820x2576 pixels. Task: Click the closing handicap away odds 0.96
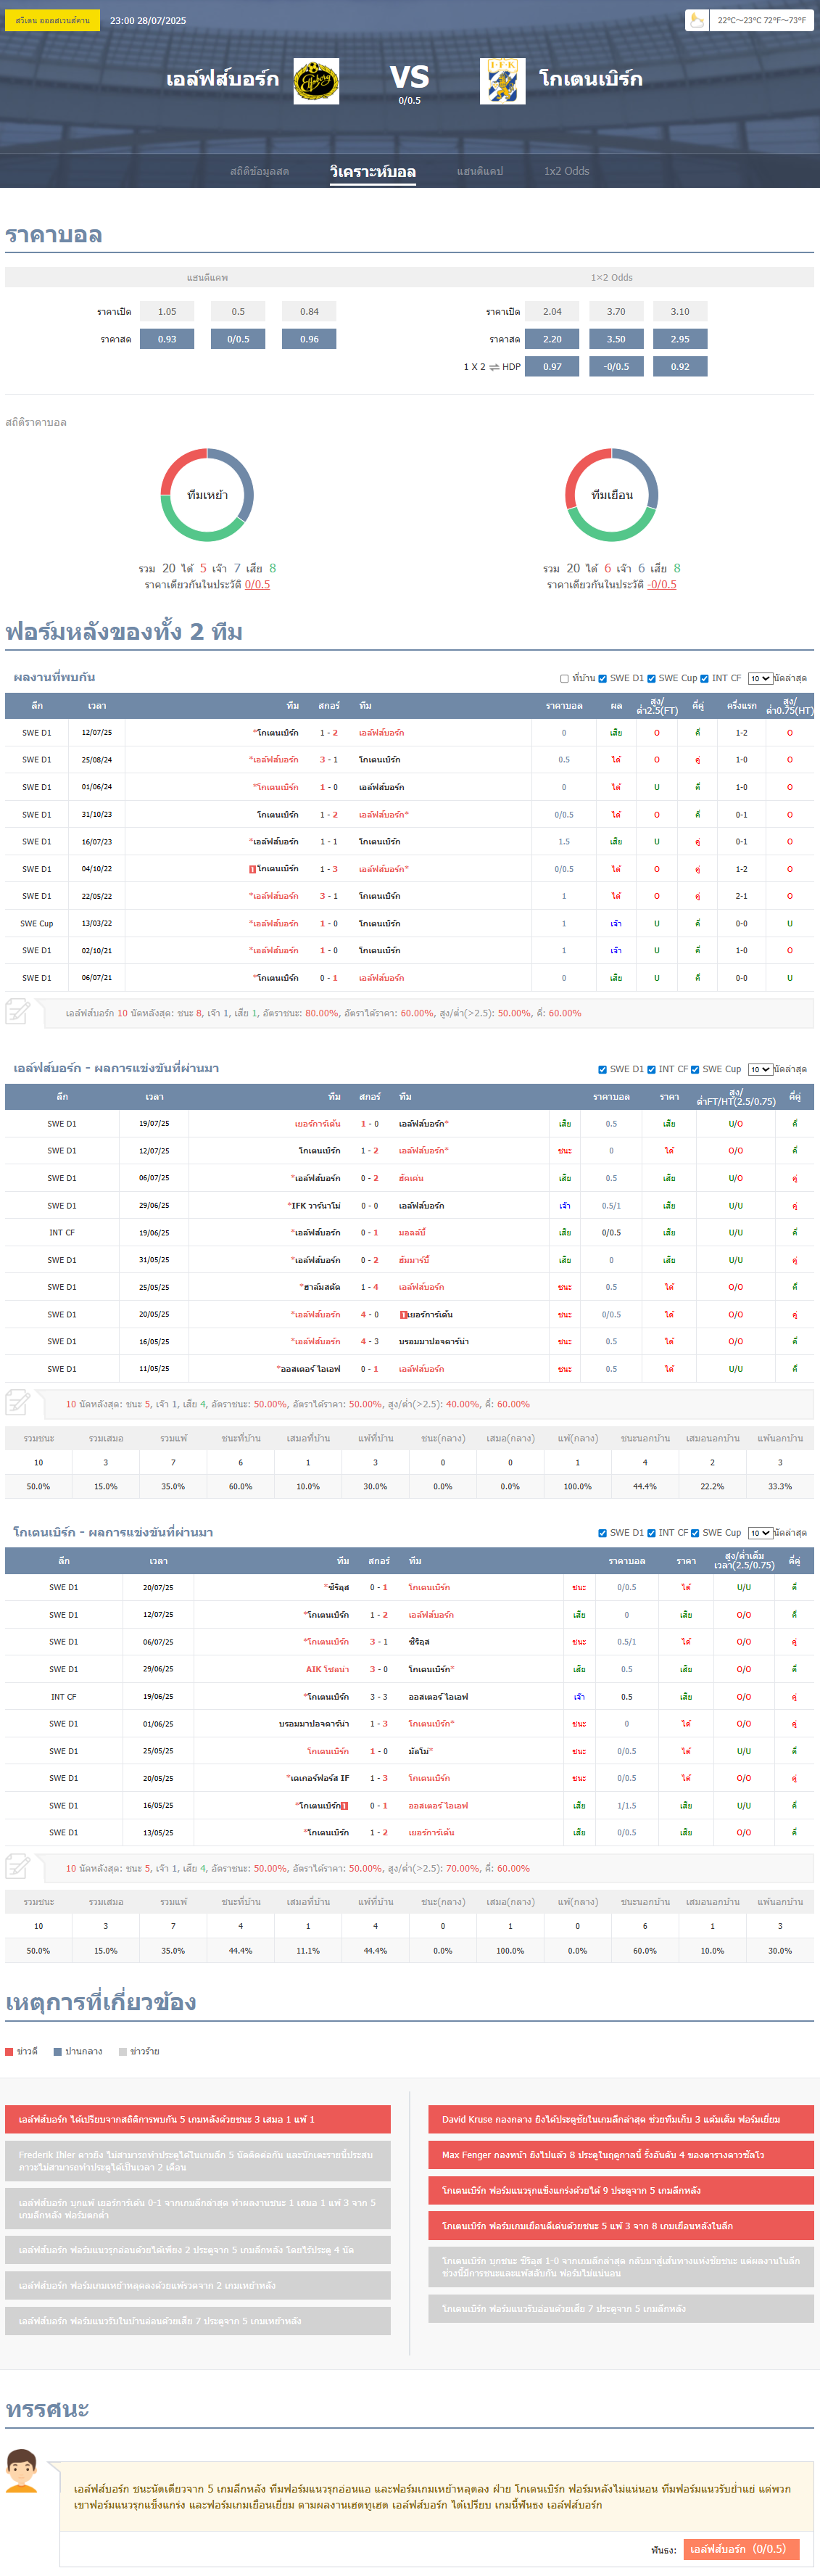(x=309, y=339)
